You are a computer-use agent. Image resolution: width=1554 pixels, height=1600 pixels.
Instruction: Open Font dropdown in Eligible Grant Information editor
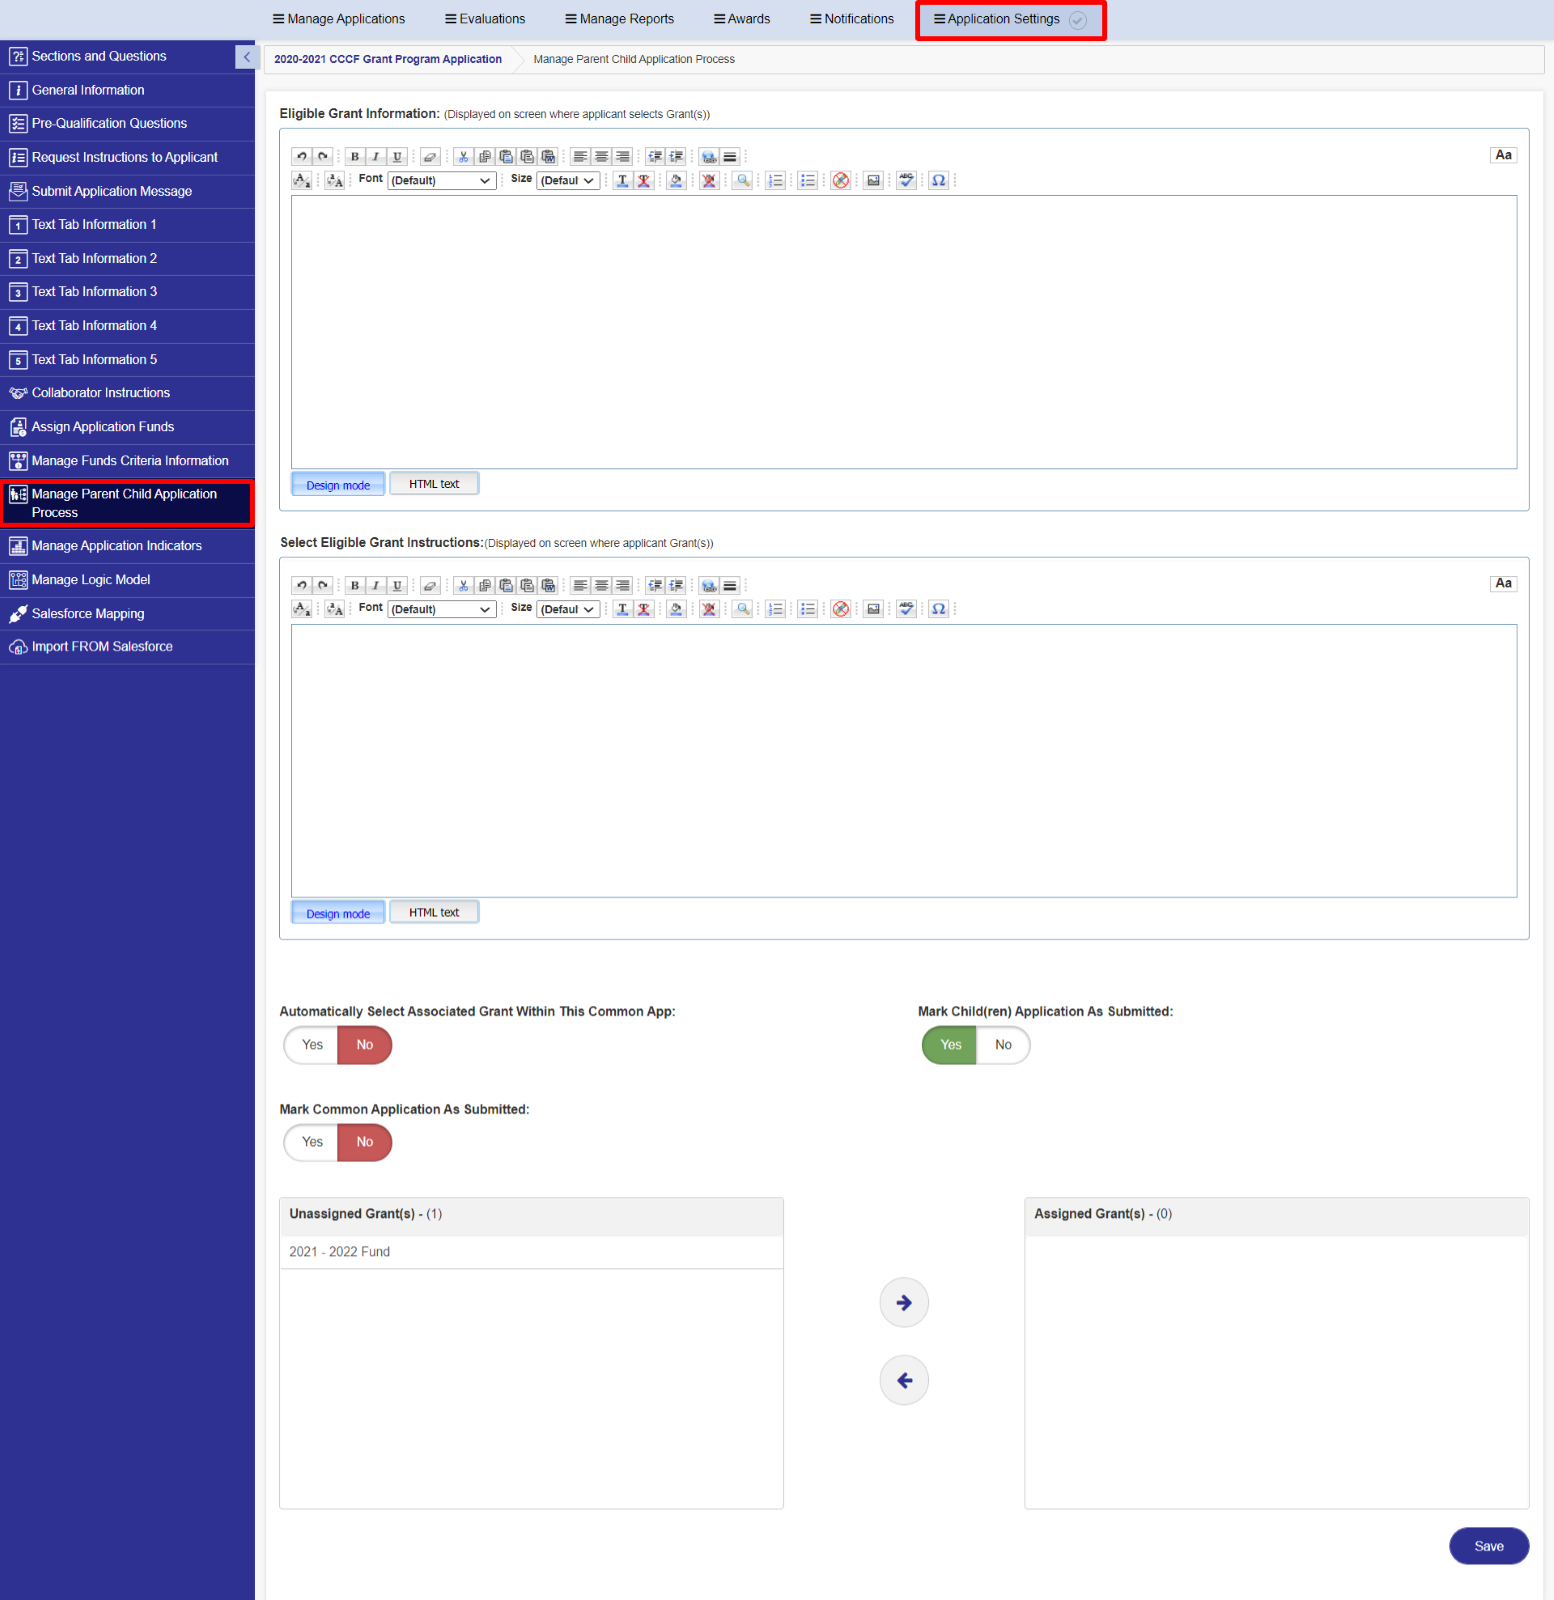pos(441,181)
